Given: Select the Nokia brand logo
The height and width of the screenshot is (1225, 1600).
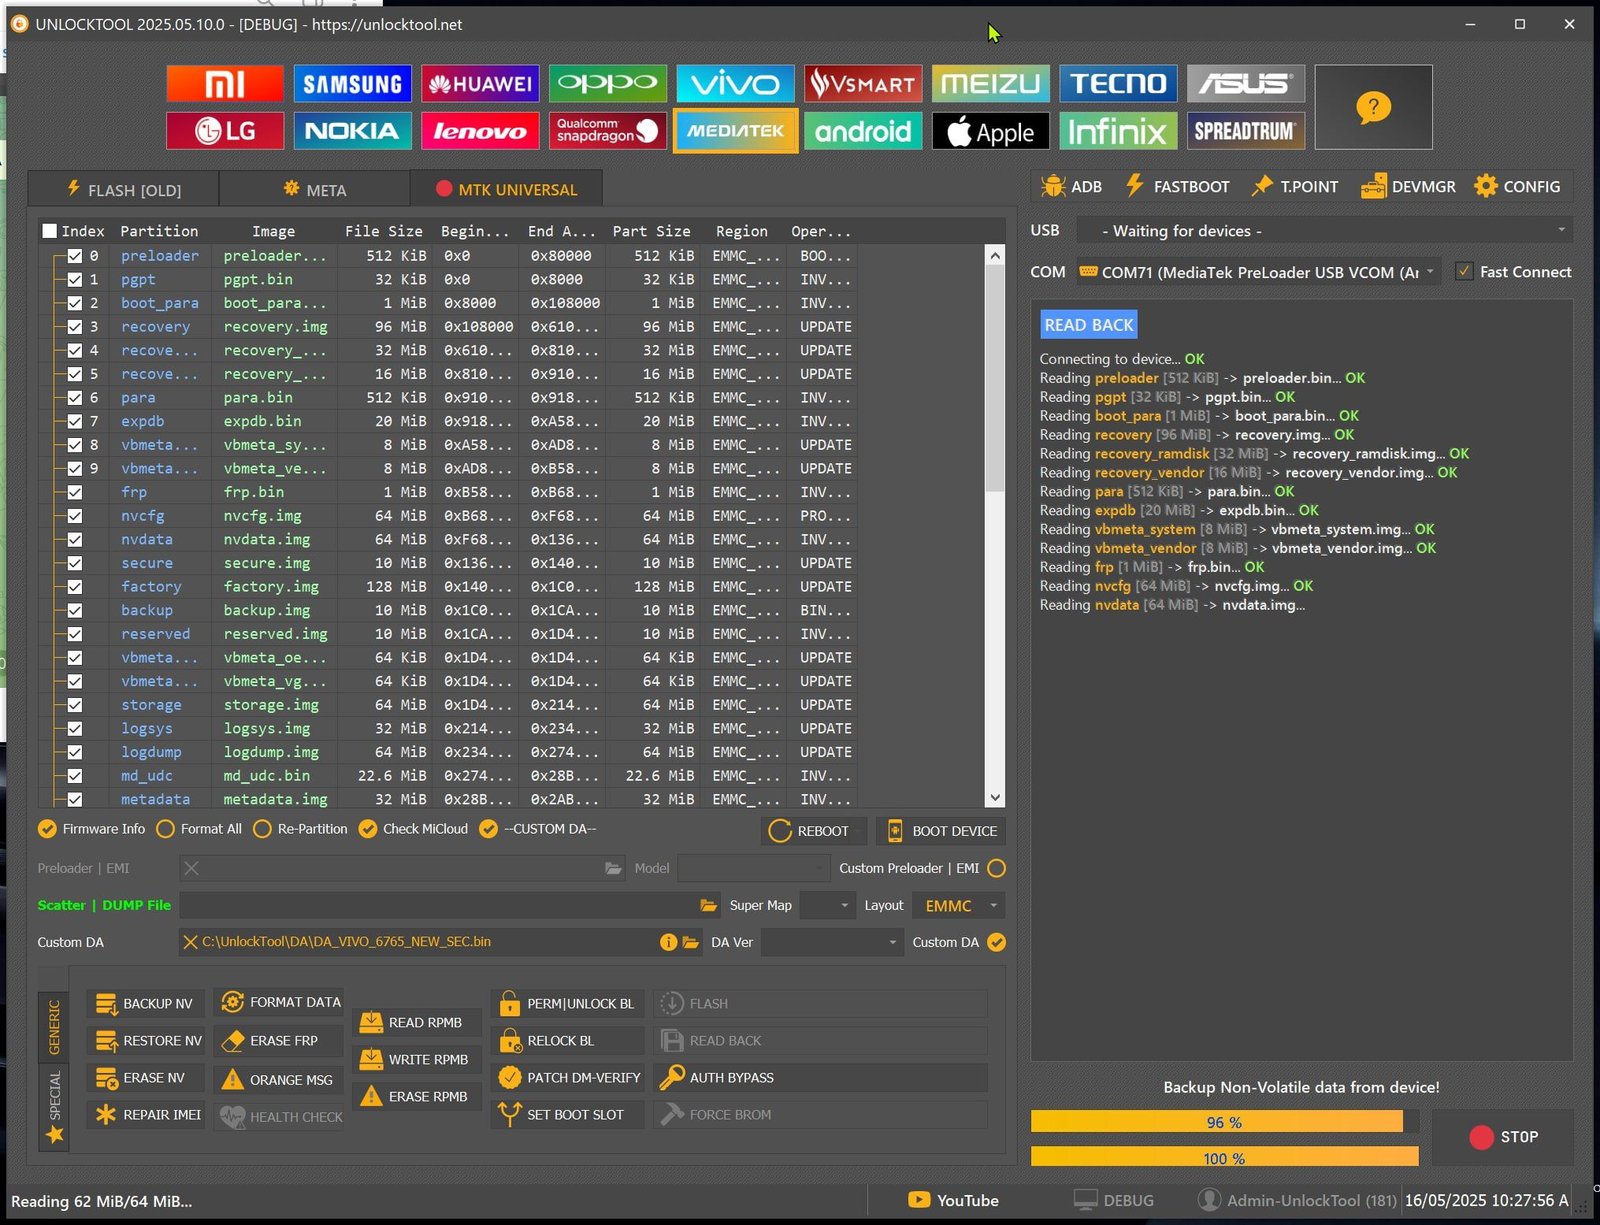Looking at the screenshot, I should click(x=352, y=131).
